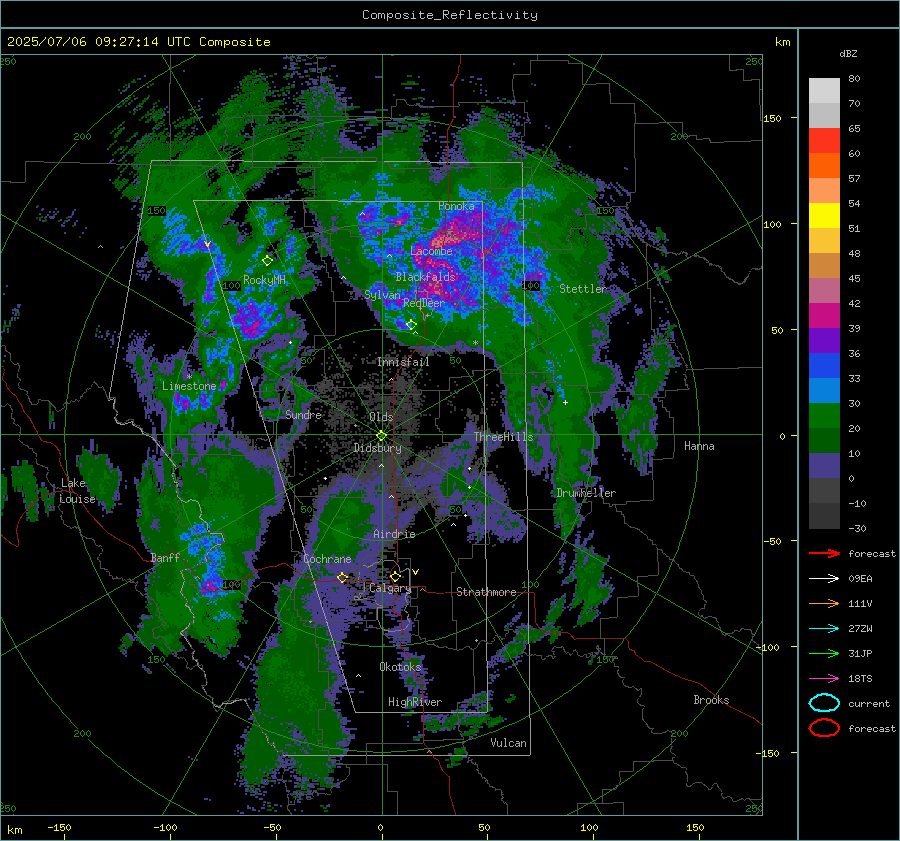Click the red 'forecast' ellipse legend icon
The width and height of the screenshot is (900, 841).
tap(824, 728)
